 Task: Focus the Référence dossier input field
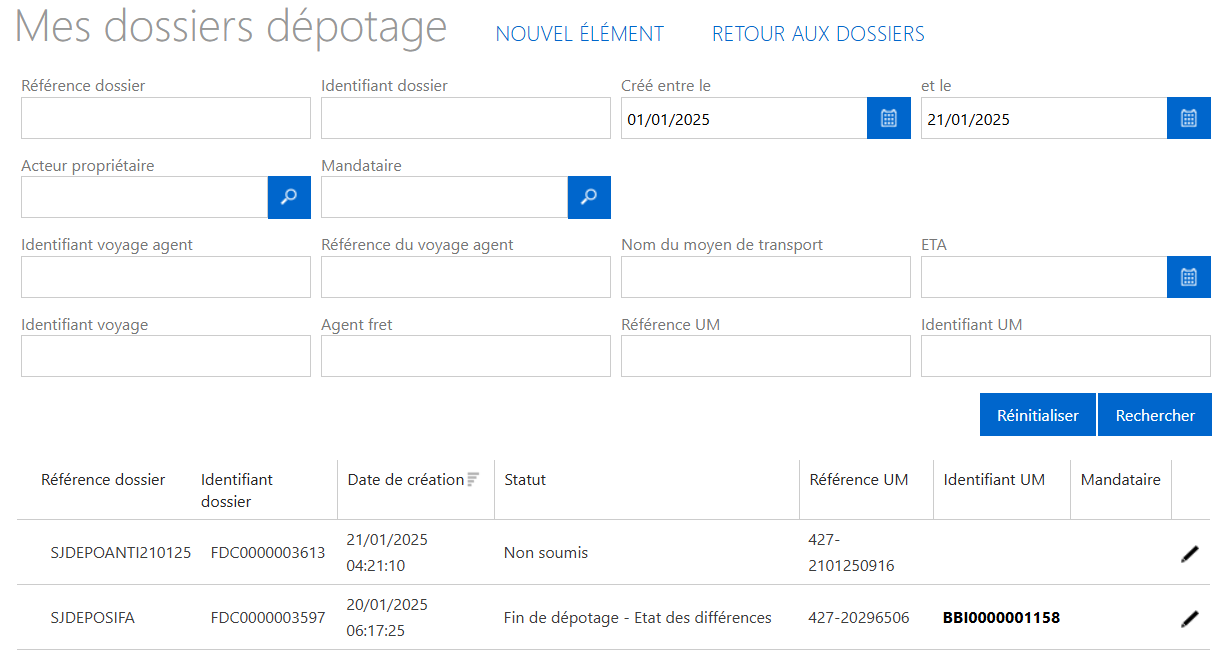click(x=166, y=118)
